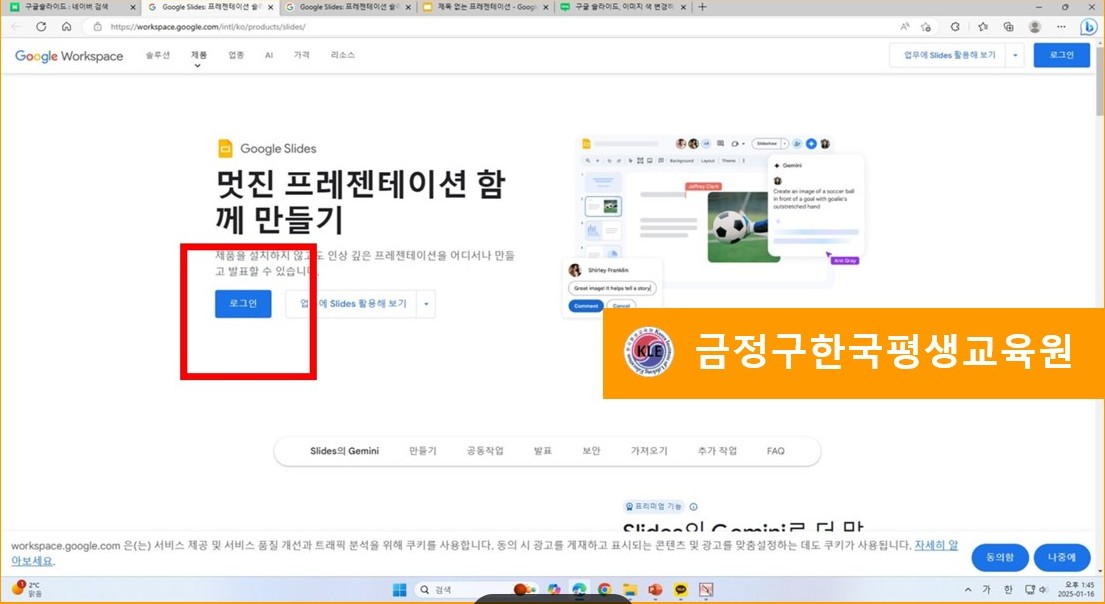Expand dropdown arrow next to hero 업무에 Slides 활용해 보기

pyautogui.click(x=426, y=304)
